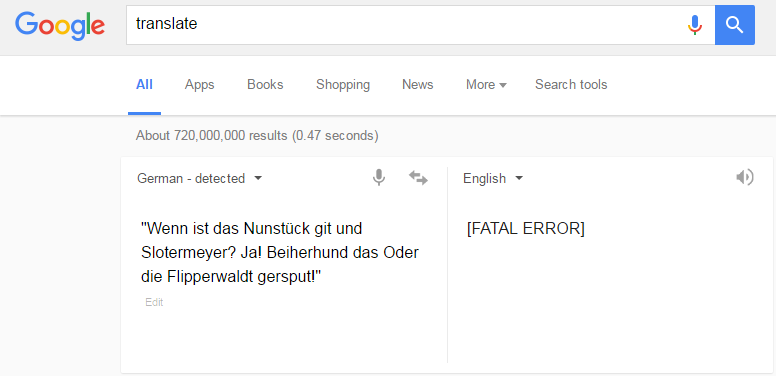
Task: Open the English target language dropdown
Action: point(493,178)
